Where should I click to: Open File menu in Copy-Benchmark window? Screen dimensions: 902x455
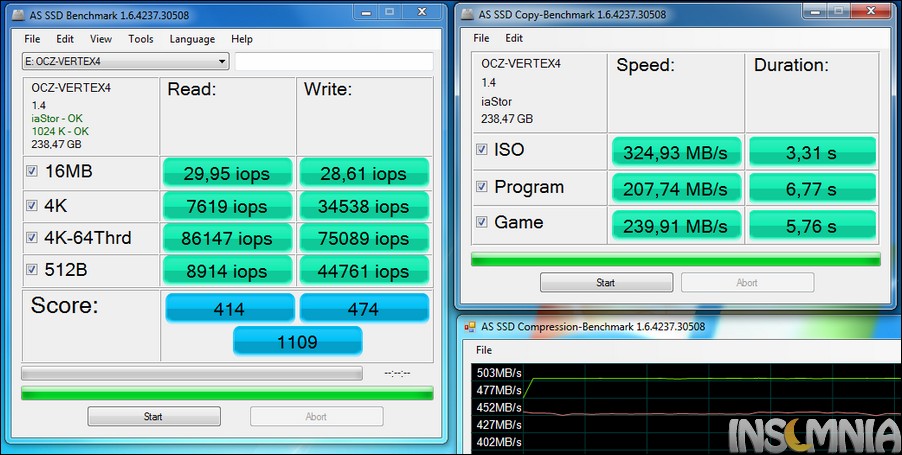click(481, 38)
